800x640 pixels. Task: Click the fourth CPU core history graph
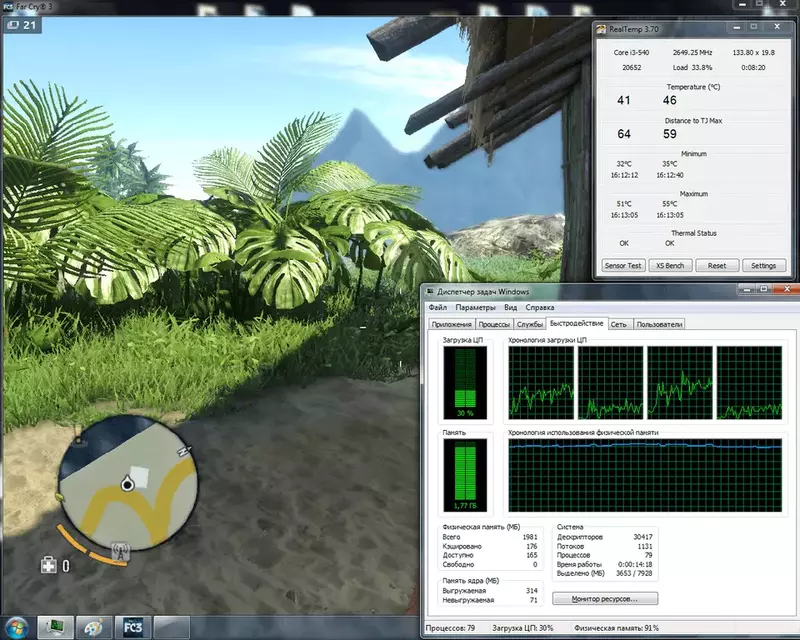click(x=749, y=383)
